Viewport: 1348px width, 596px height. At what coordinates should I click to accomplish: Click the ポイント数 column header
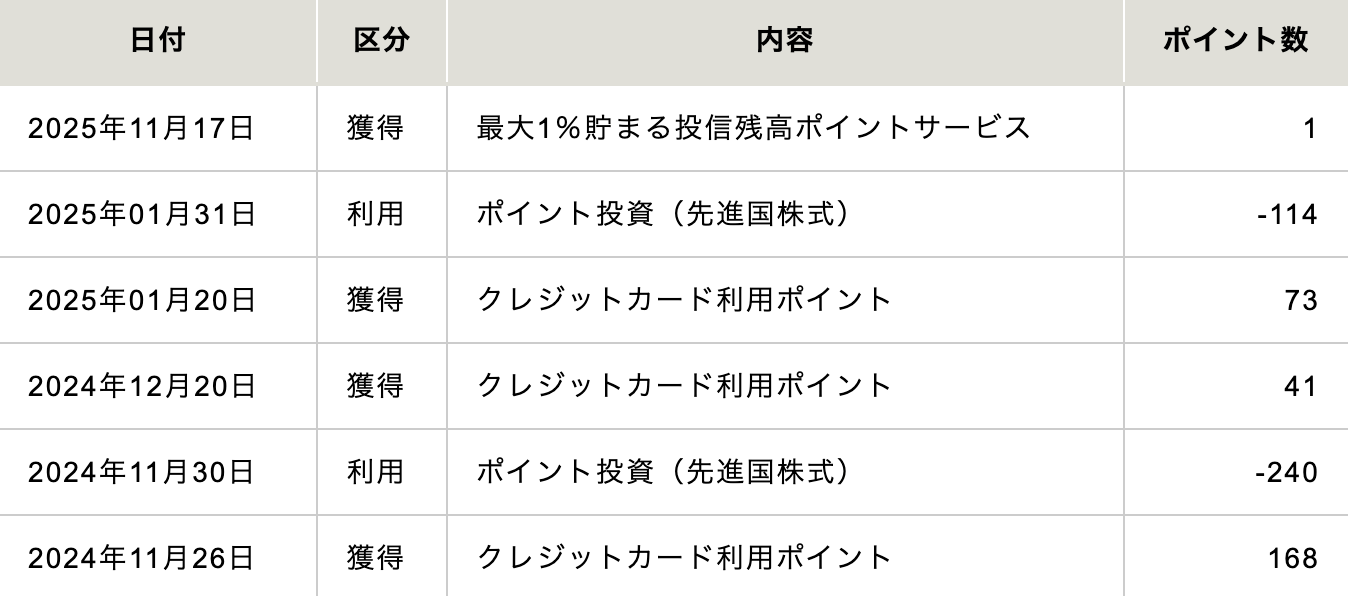[1235, 41]
